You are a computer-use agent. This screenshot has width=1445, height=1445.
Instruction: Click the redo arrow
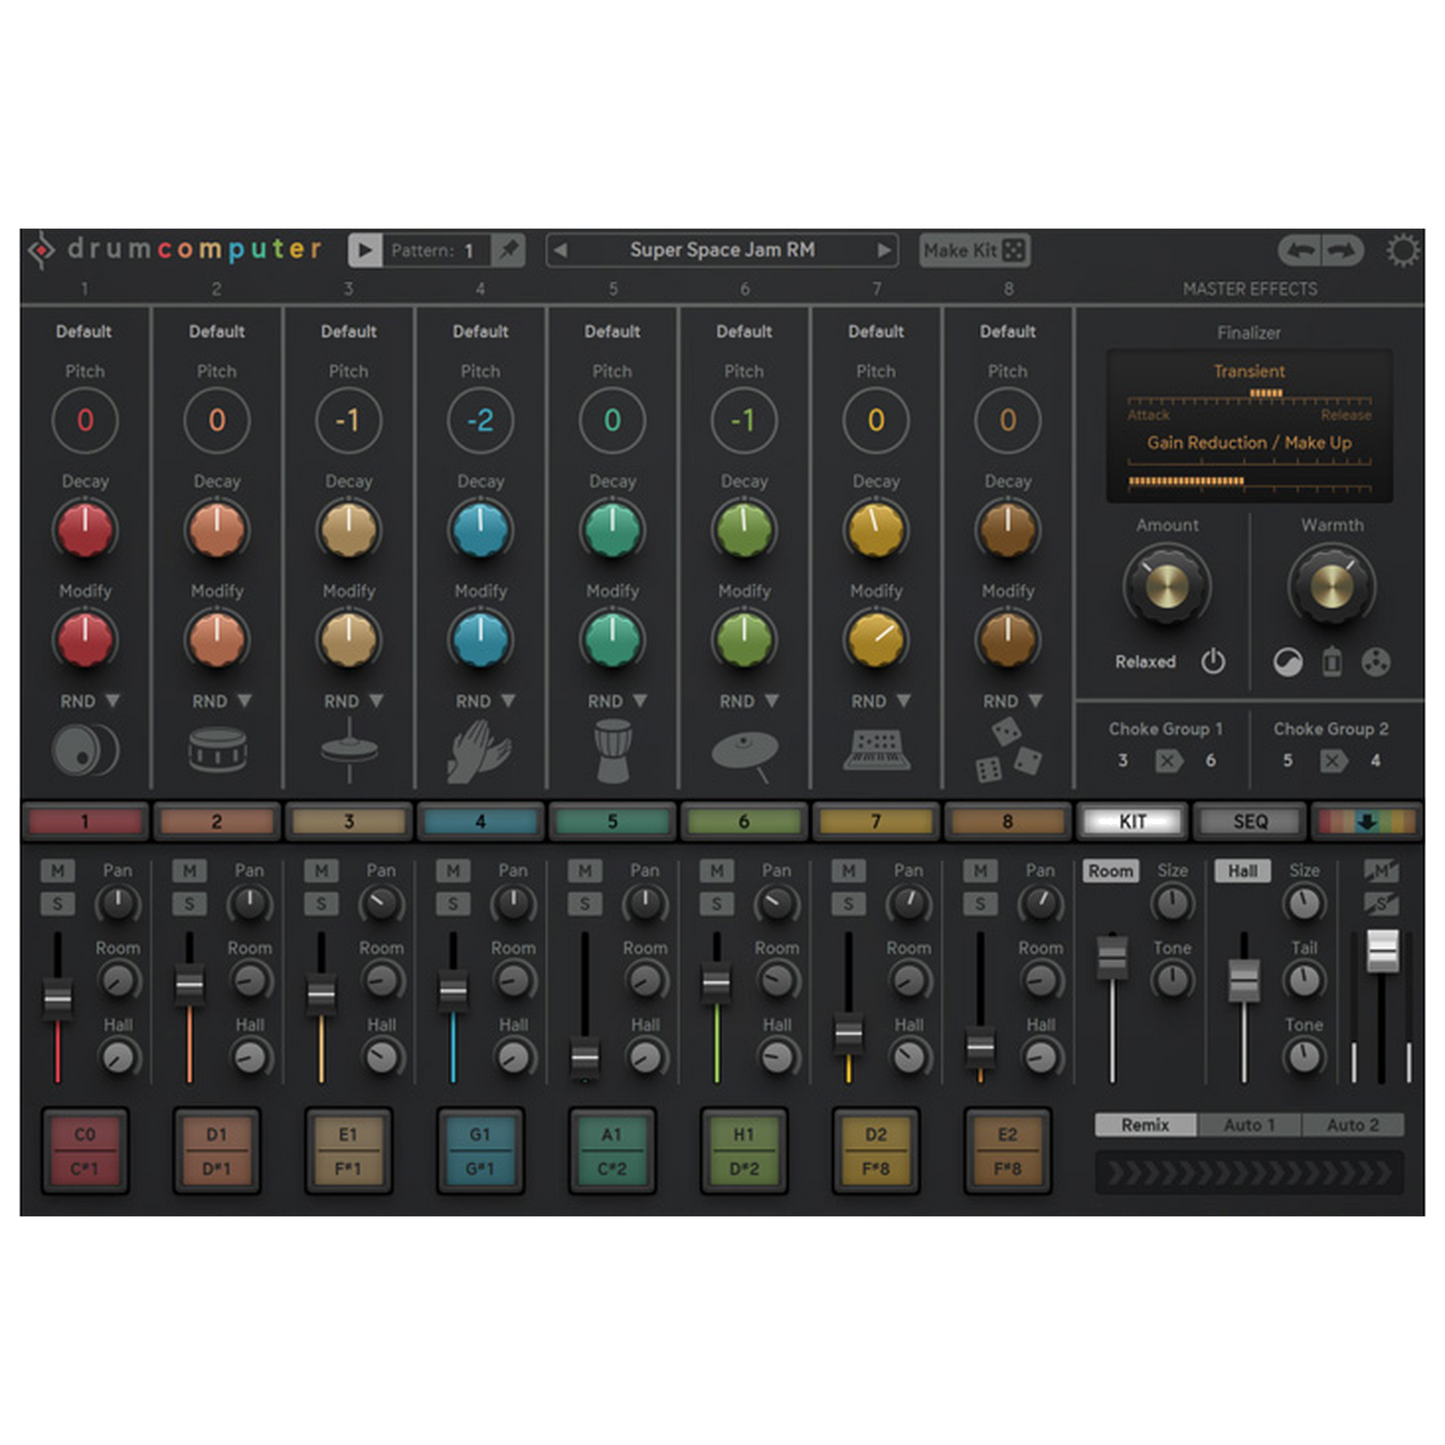pyautogui.click(x=1343, y=250)
